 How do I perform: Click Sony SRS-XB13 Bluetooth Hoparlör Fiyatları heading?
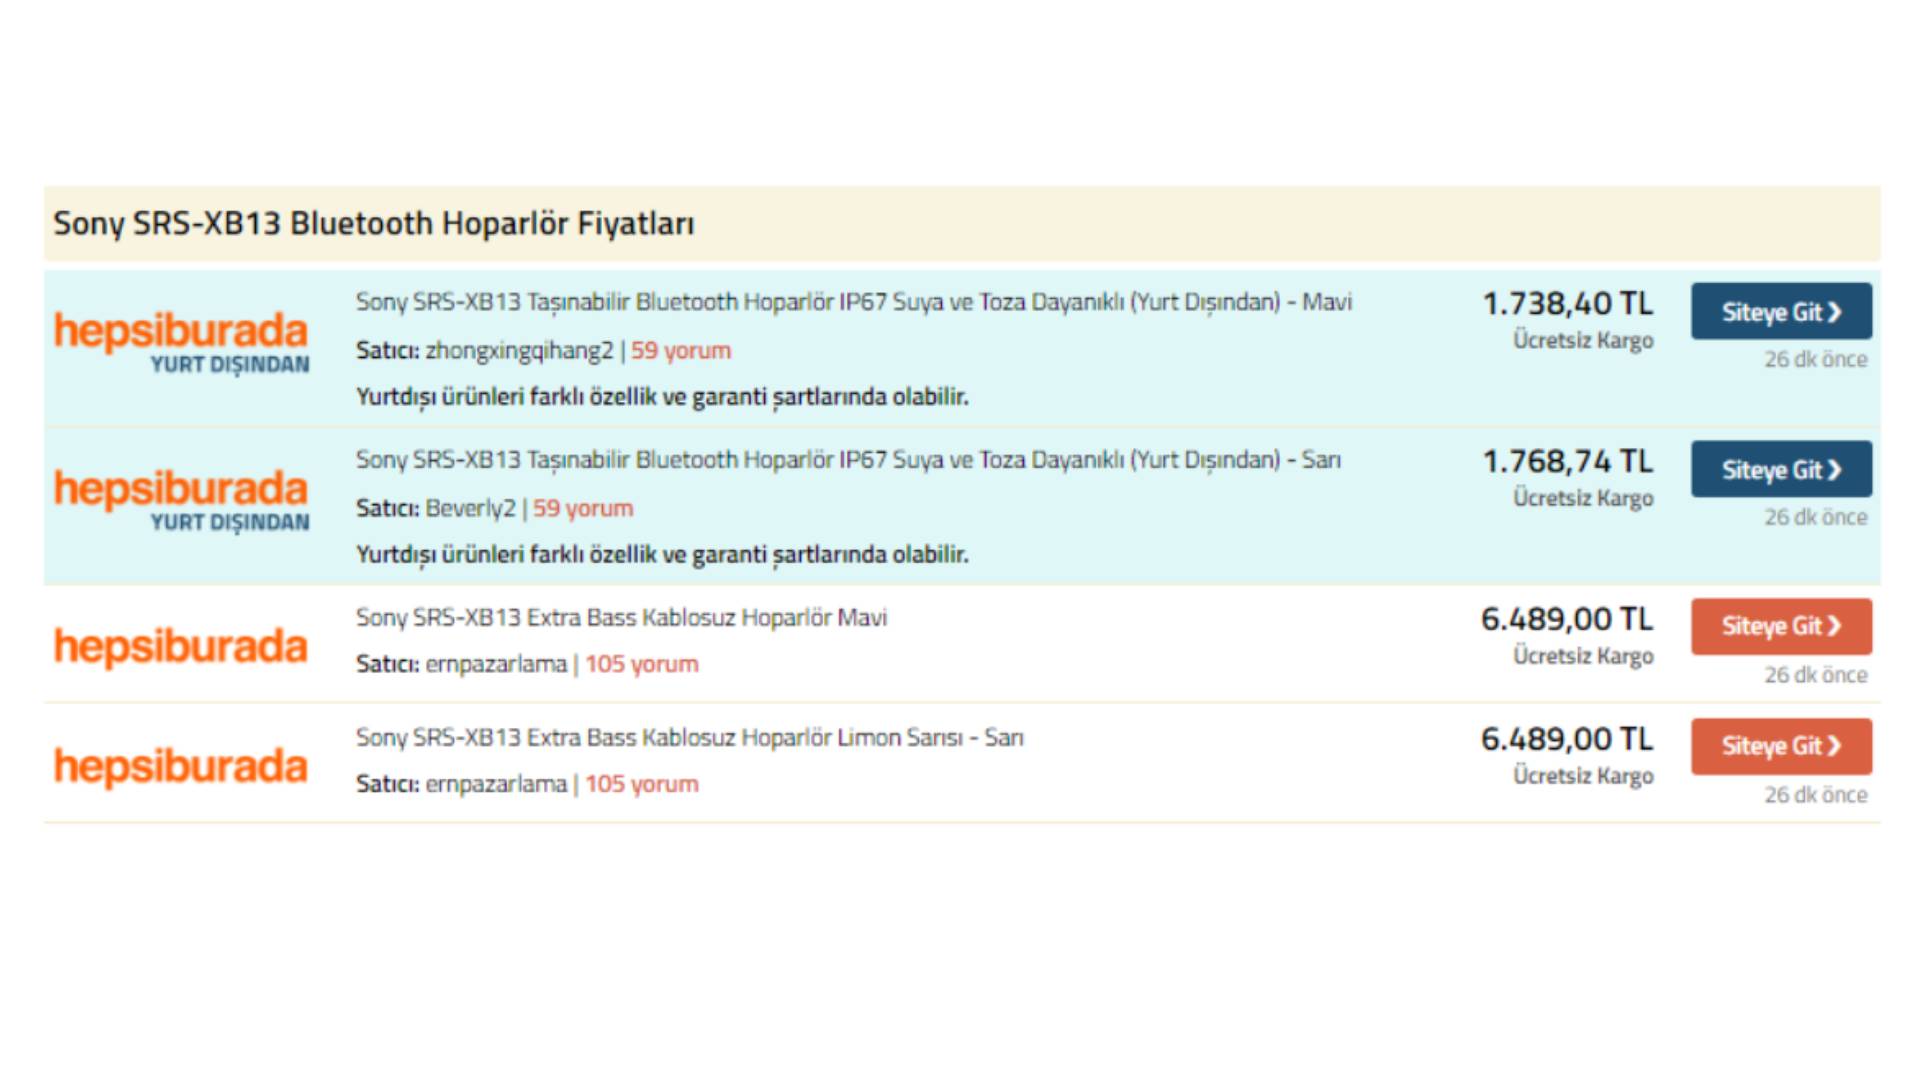pos(374,223)
